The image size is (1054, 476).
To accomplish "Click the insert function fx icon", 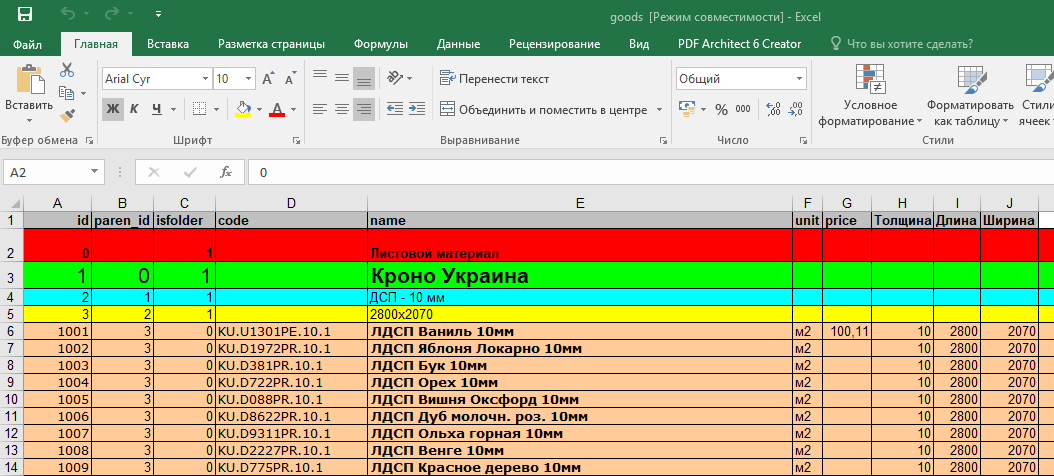I will 227,173.
